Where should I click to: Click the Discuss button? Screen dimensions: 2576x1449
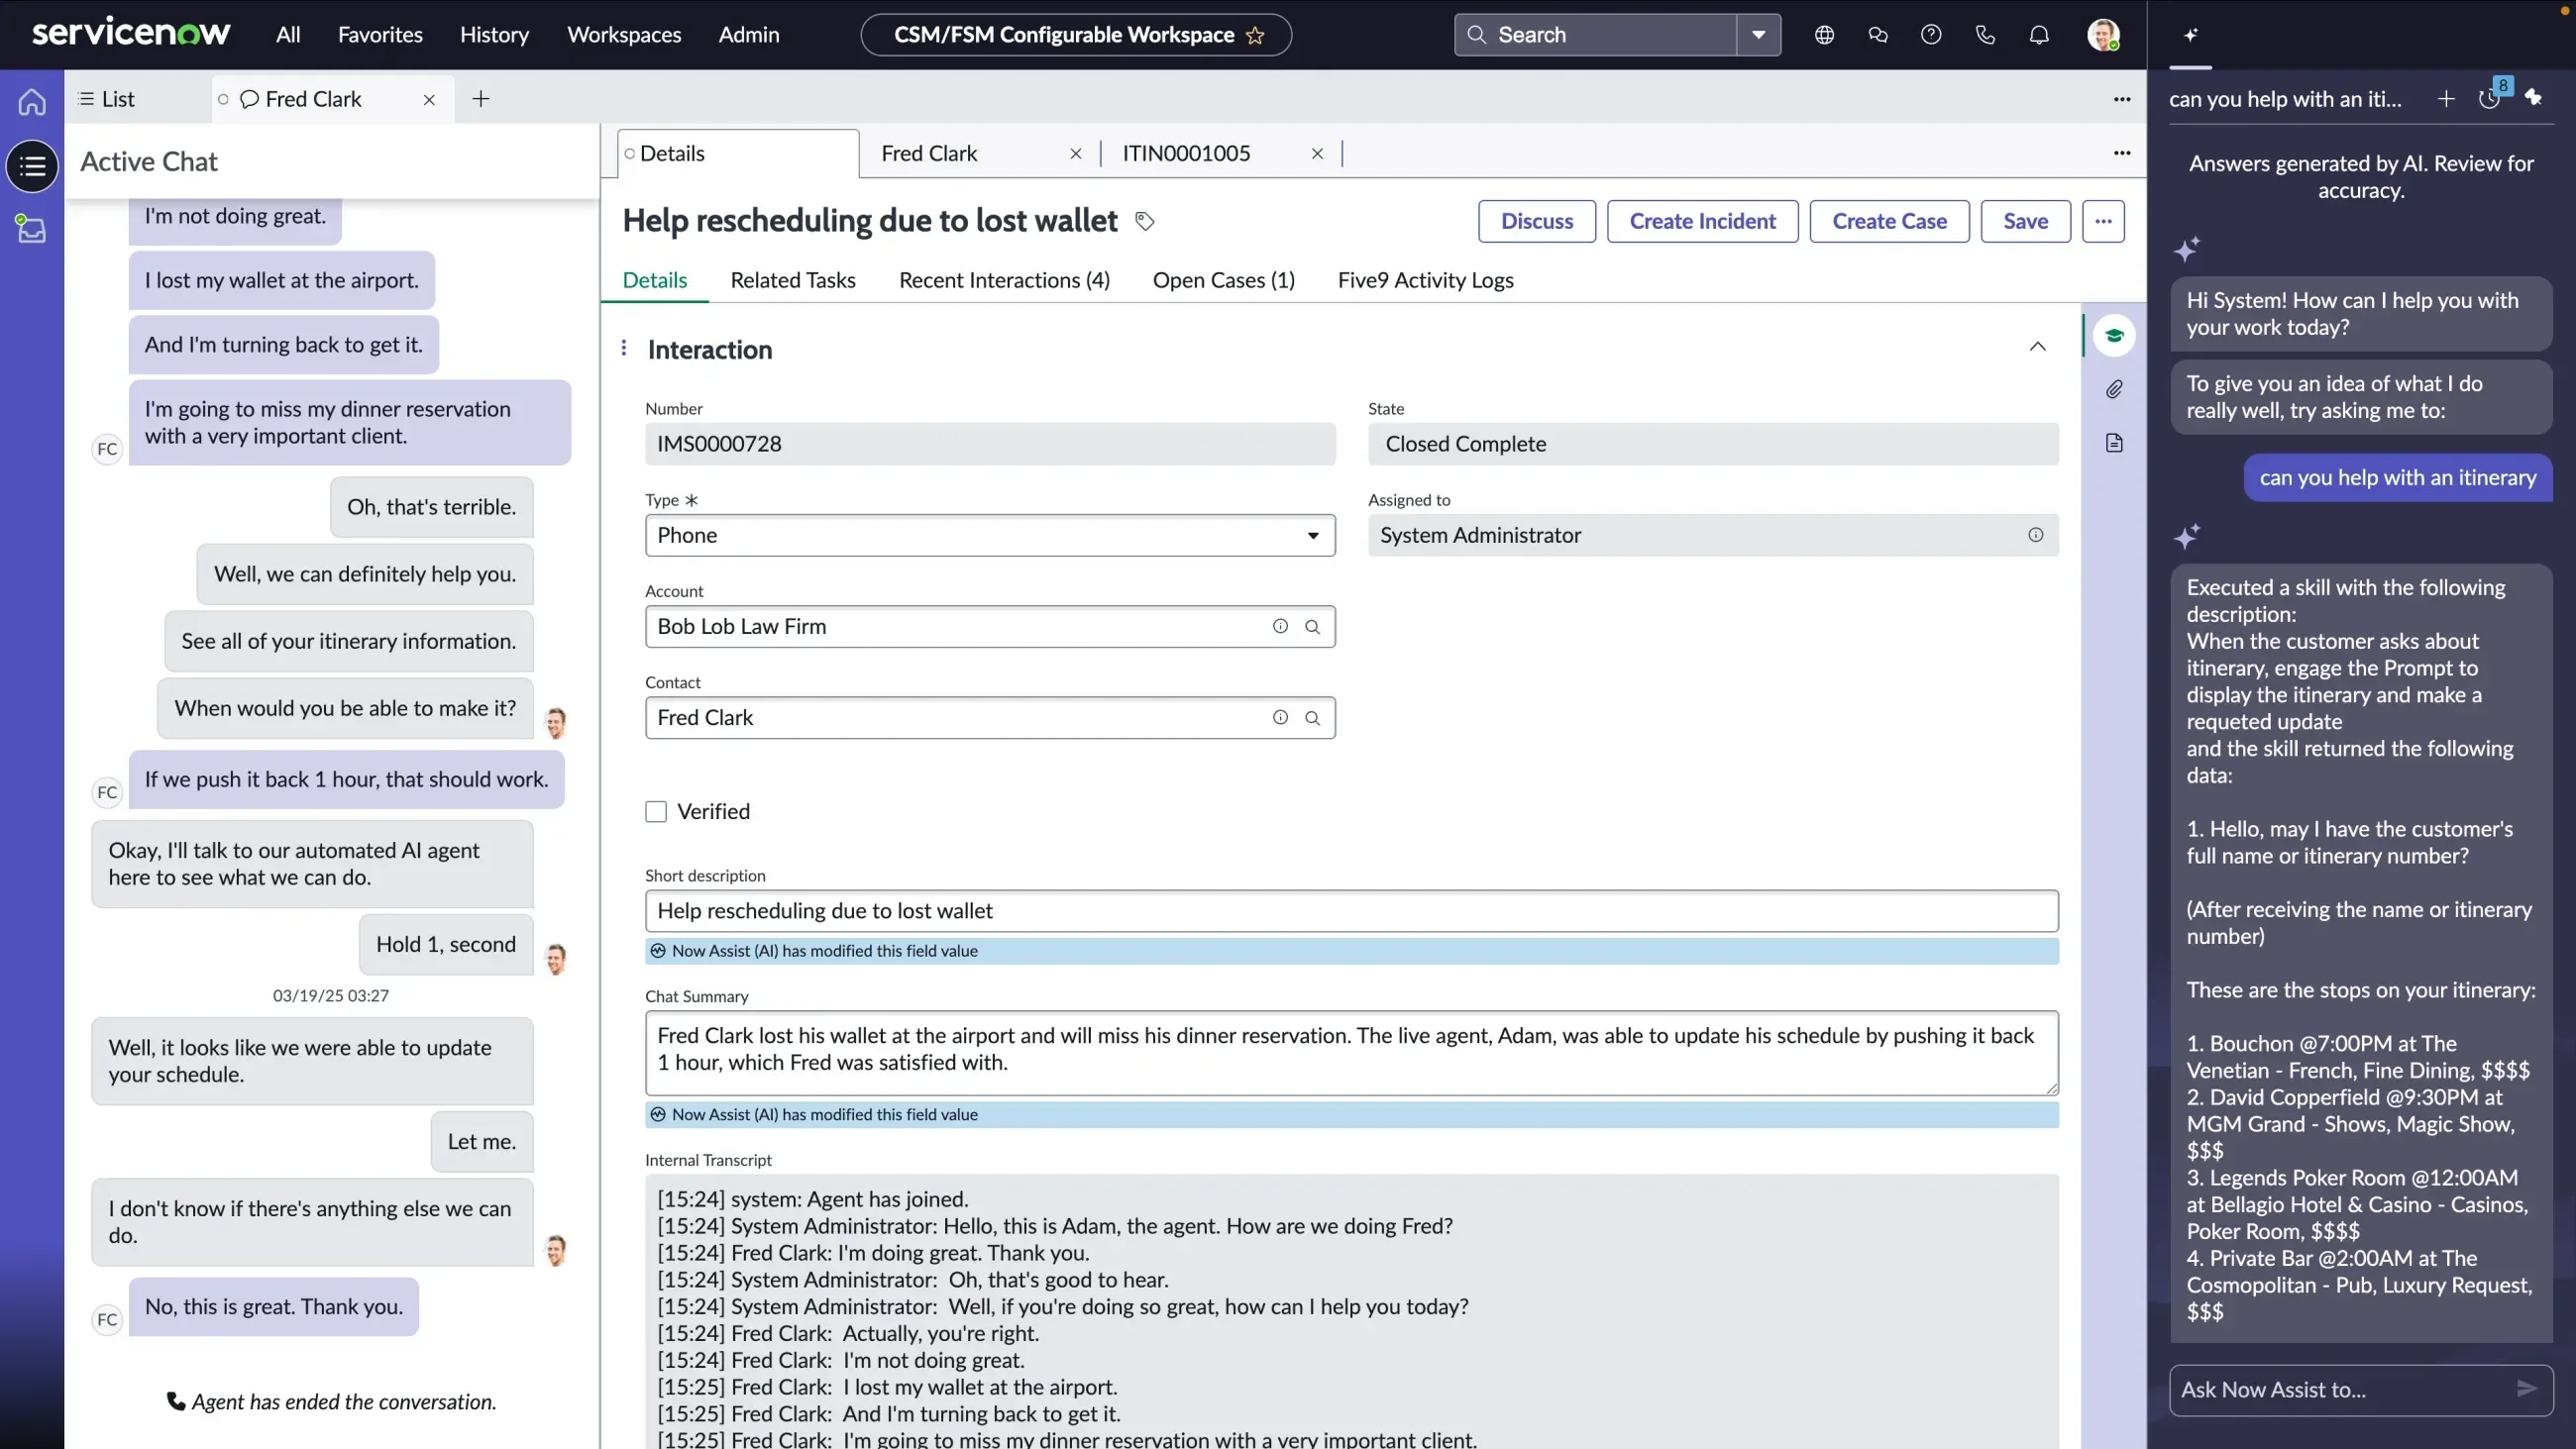point(1537,221)
